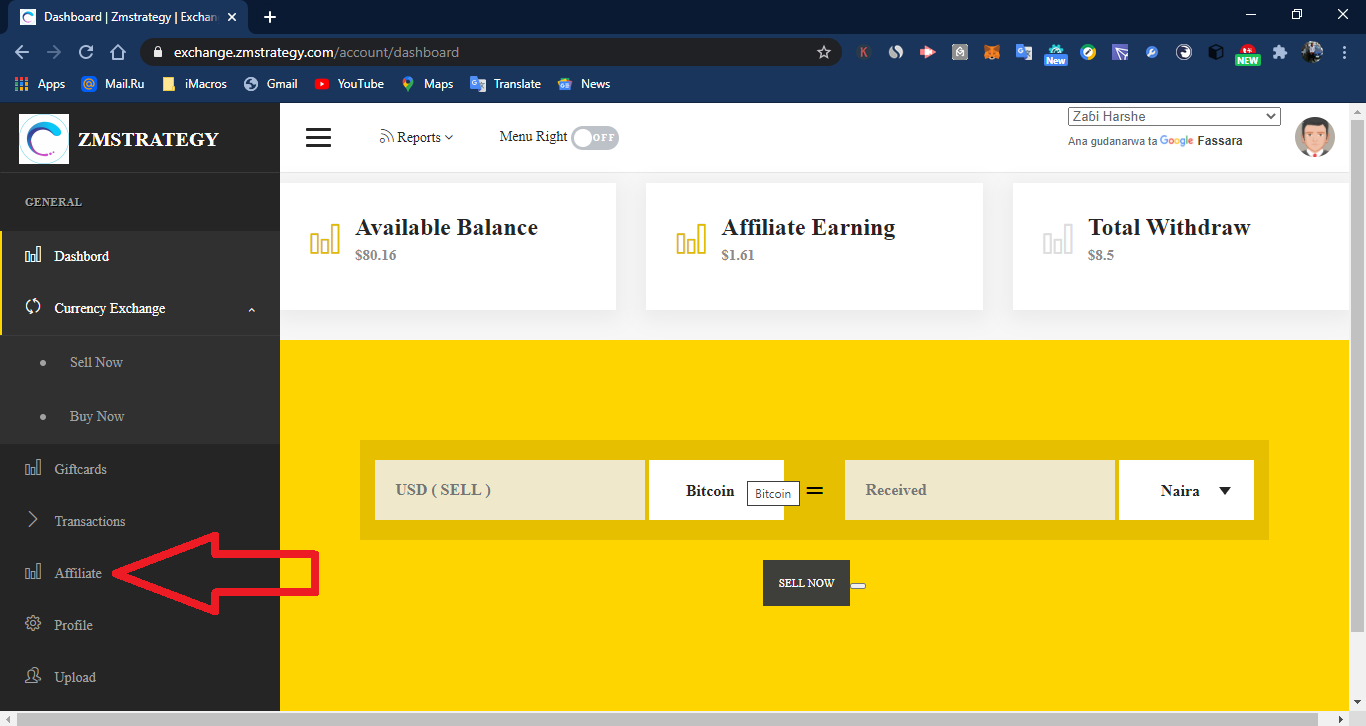
Task: Open the user avatar profile picture
Action: [1314, 137]
